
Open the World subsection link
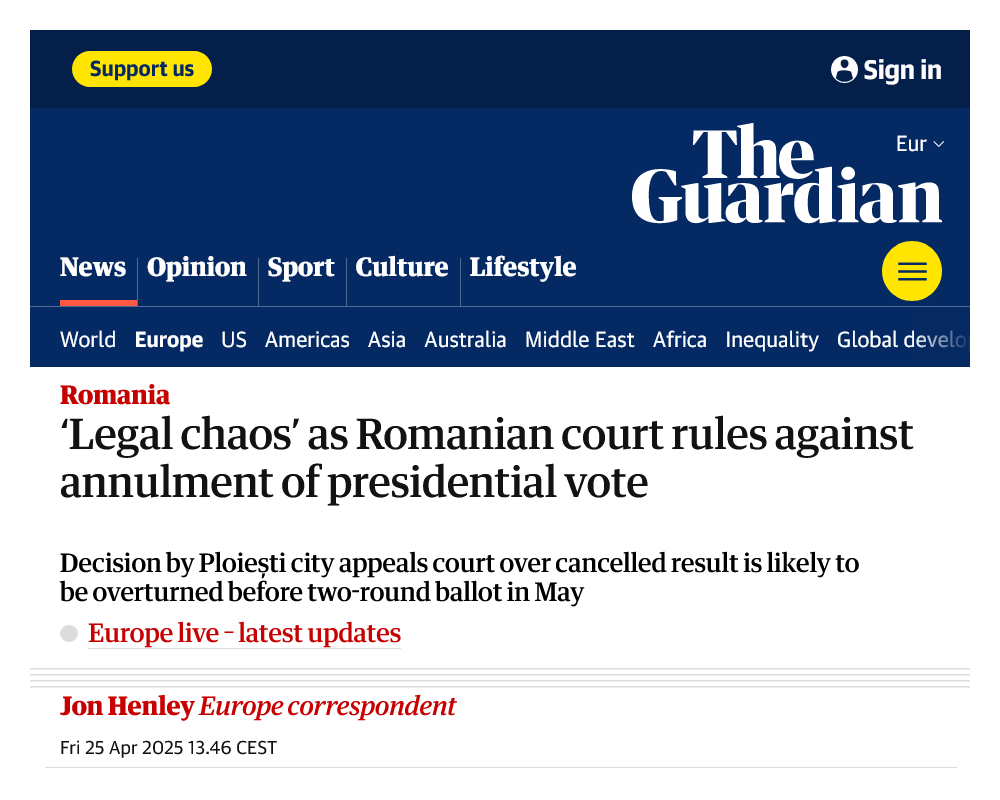[x=88, y=339]
